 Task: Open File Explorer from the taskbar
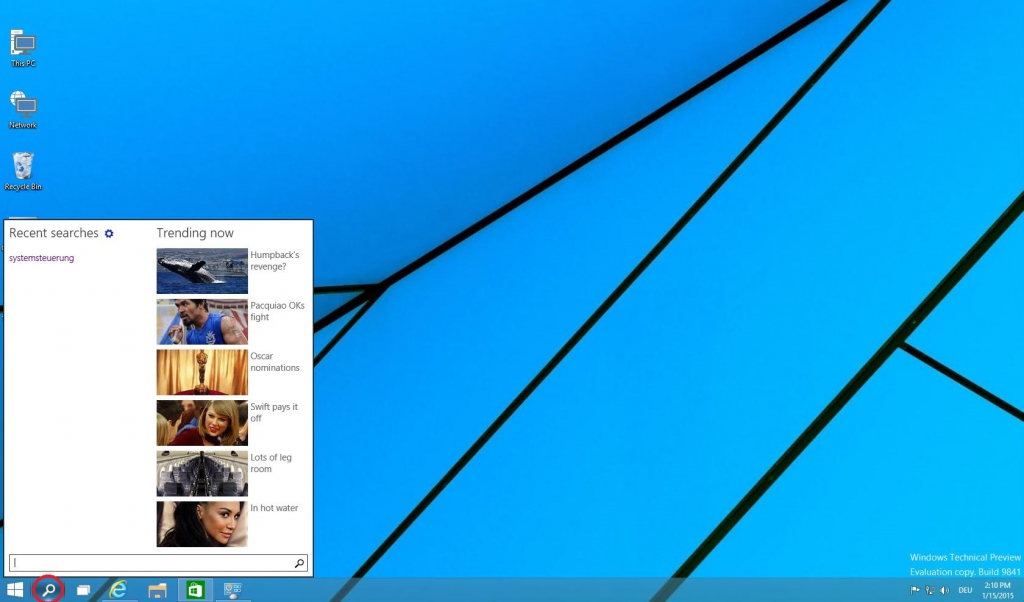[x=157, y=590]
